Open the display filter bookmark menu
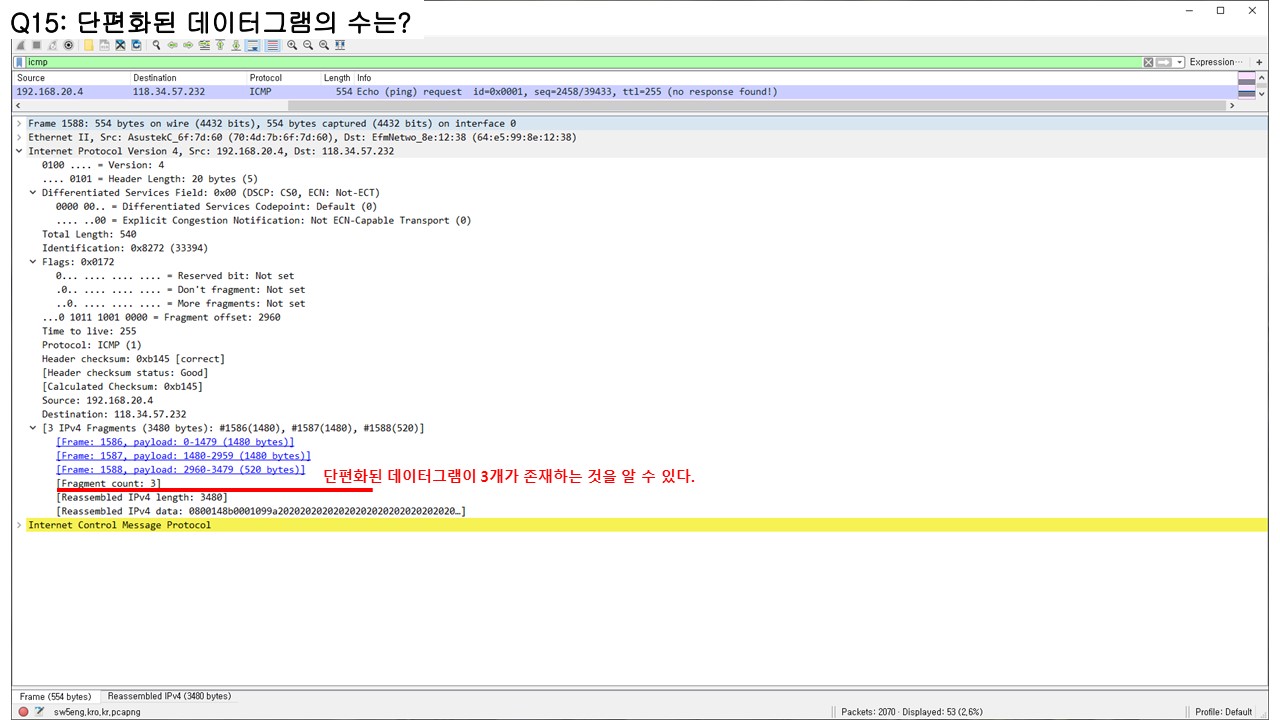Screen dimensions: 1280x720 pyautogui.click(x=19, y=62)
